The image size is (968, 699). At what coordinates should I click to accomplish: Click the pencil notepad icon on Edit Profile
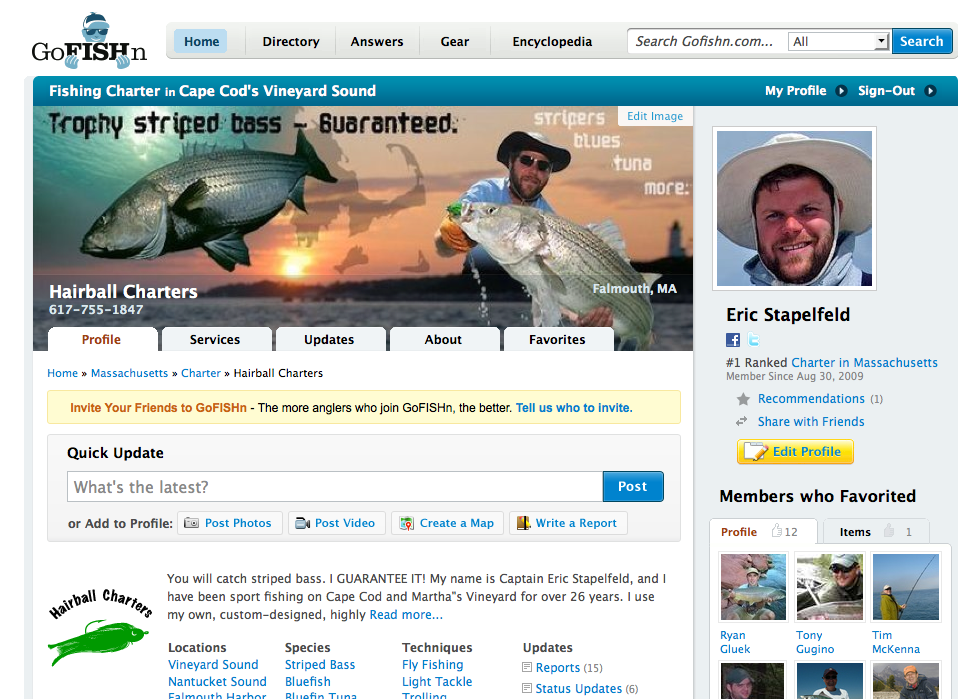tap(756, 452)
